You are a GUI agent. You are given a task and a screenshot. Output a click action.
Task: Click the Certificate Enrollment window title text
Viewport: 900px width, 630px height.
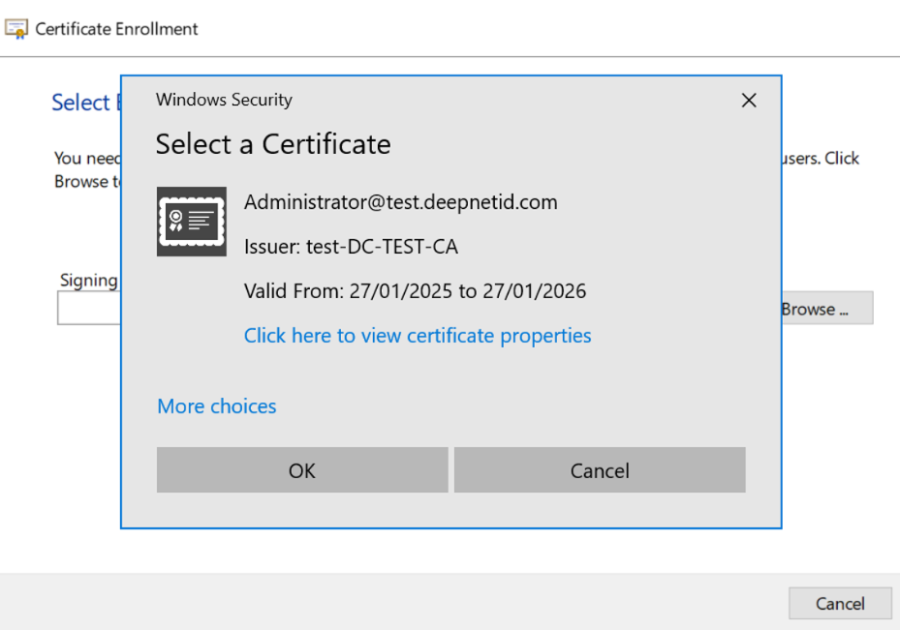(x=117, y=29)
